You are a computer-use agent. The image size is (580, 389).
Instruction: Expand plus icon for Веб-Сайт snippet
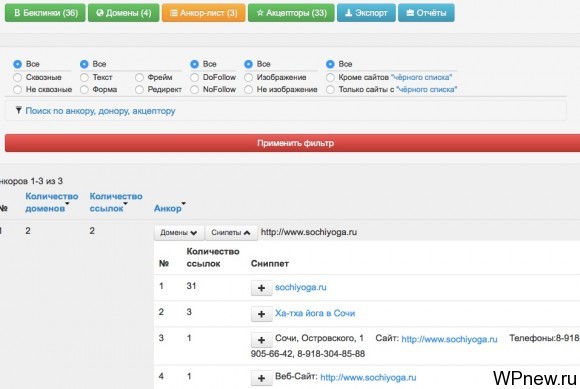click(261, 378)
